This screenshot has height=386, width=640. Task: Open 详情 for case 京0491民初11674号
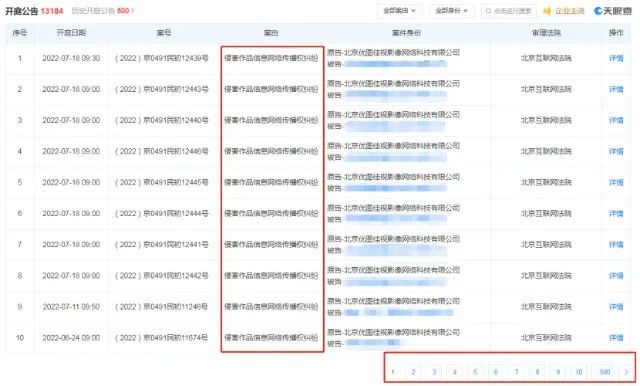coord(616,338)
